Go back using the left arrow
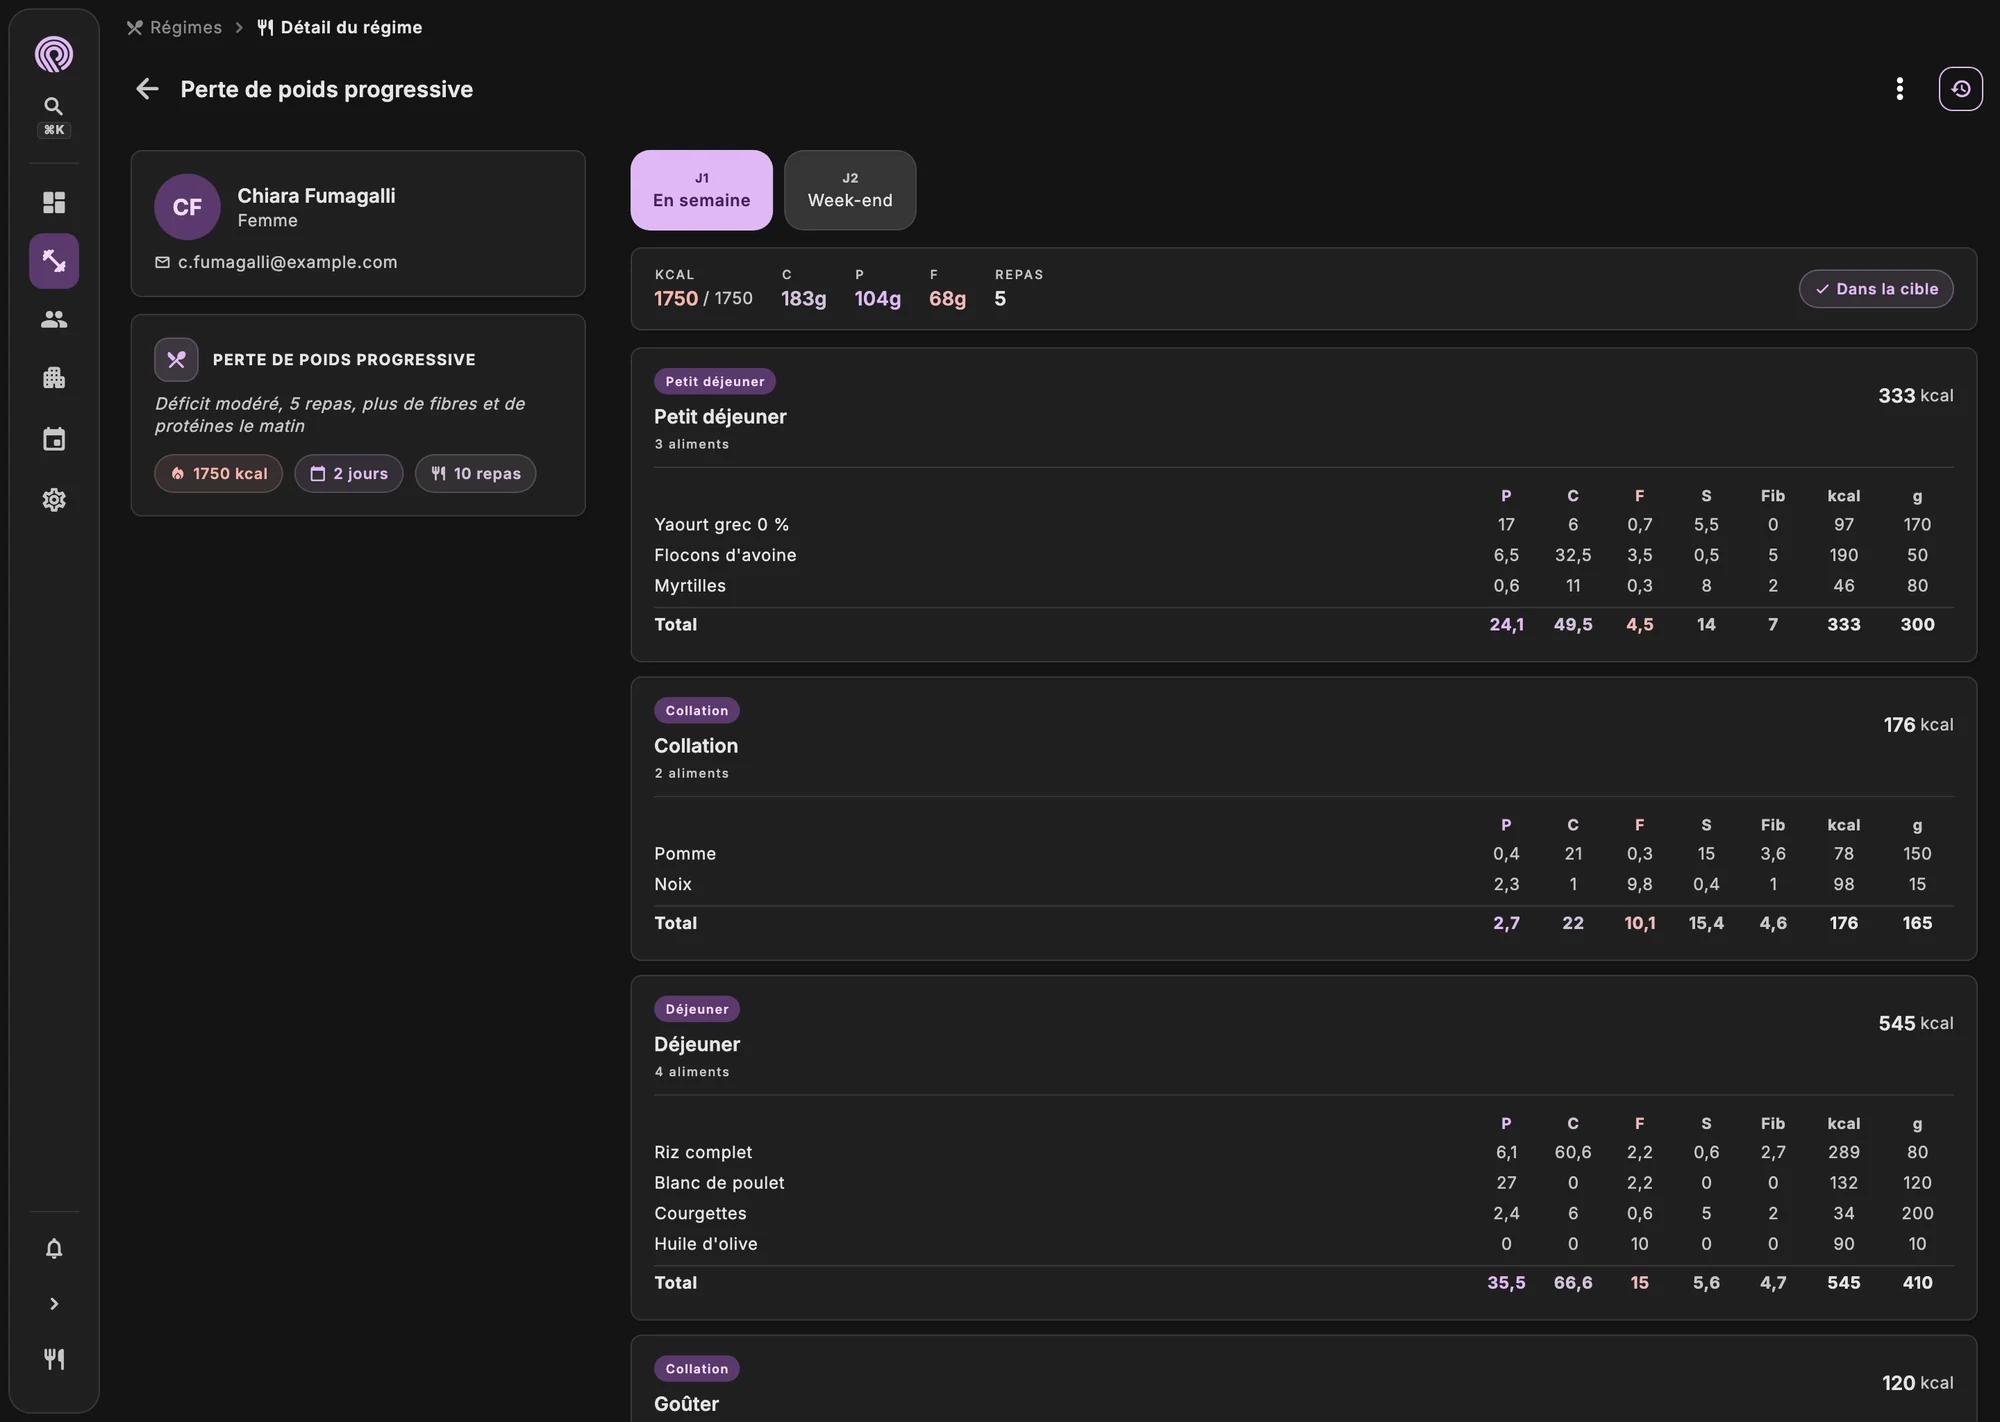Viewport: 2000px width, 1422px height. tap(147, 89)
